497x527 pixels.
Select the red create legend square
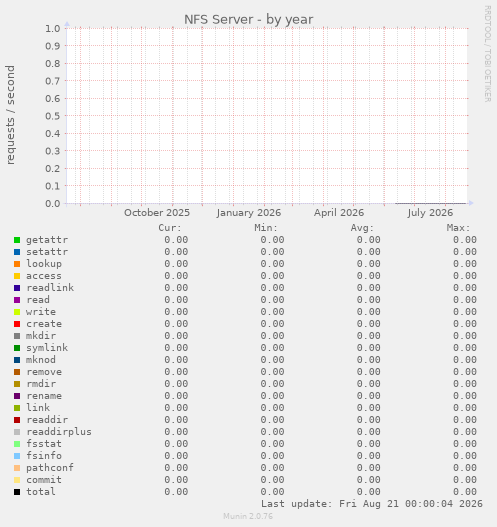[17, 324]
